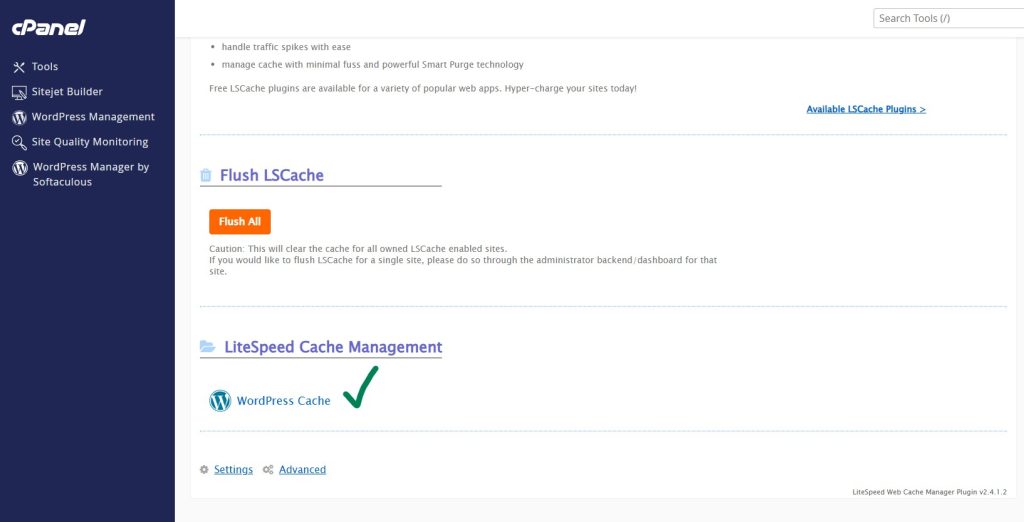The image size is (1024, 522).
Task: Click the WordPress logo next to WordPress Cache
Action: point(220,400)
